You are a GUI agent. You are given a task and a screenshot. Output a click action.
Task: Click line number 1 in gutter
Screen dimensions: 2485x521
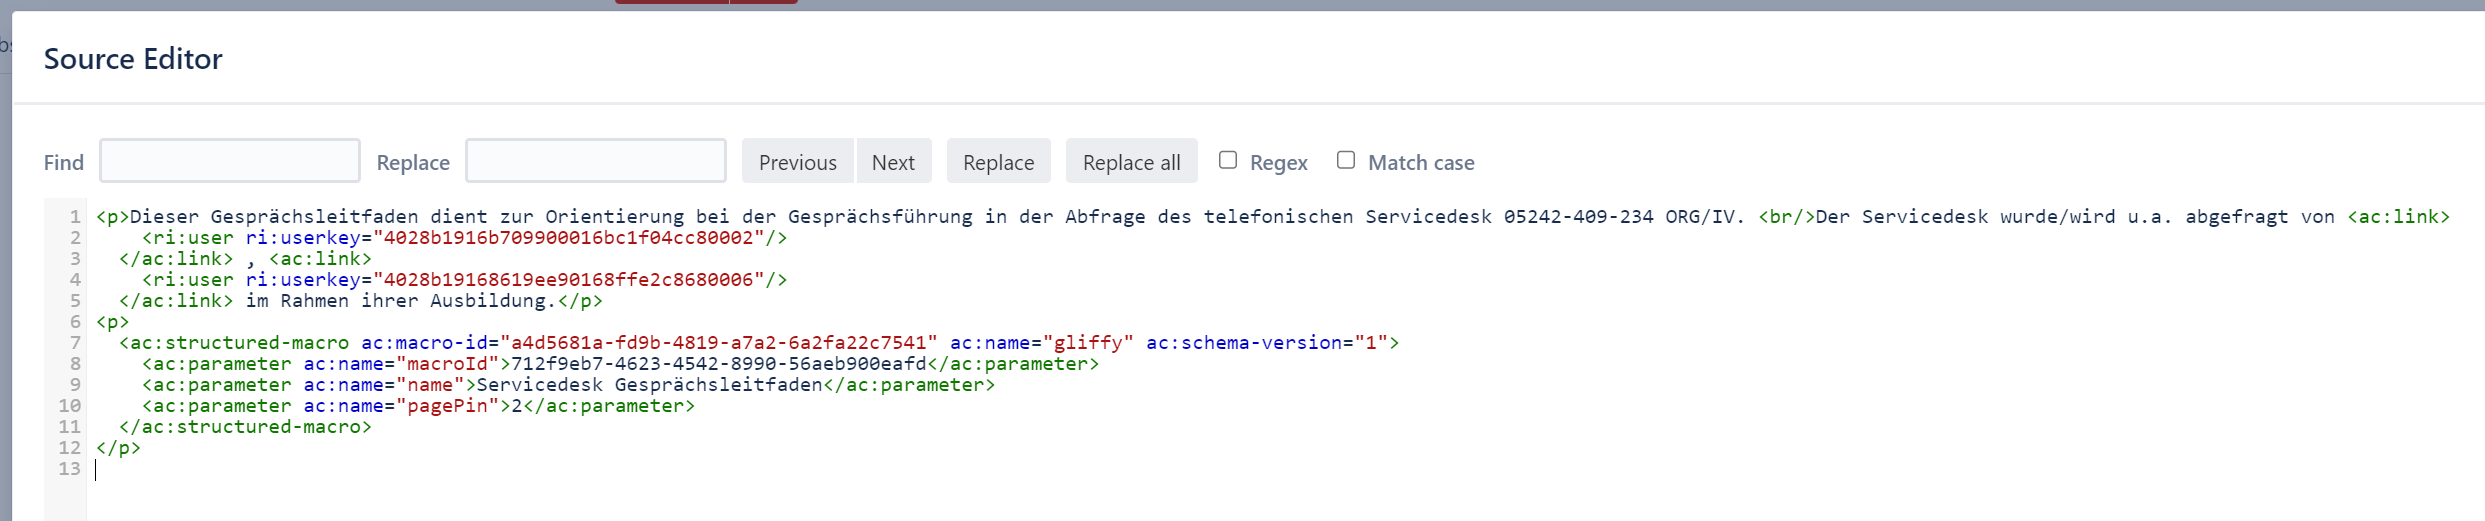click(x=75, y=217)
